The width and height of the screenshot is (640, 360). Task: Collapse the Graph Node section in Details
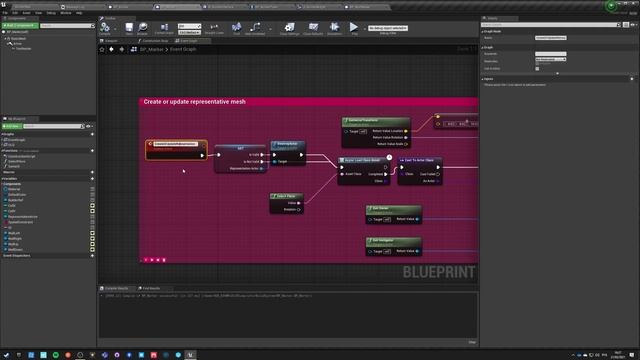[x=482, y=31]
